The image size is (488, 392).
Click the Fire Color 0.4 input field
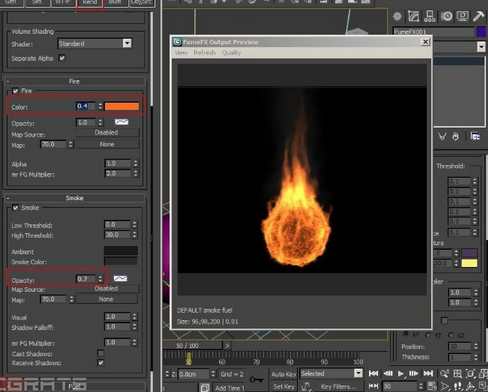pyautogui.click(x=85, y=106)
